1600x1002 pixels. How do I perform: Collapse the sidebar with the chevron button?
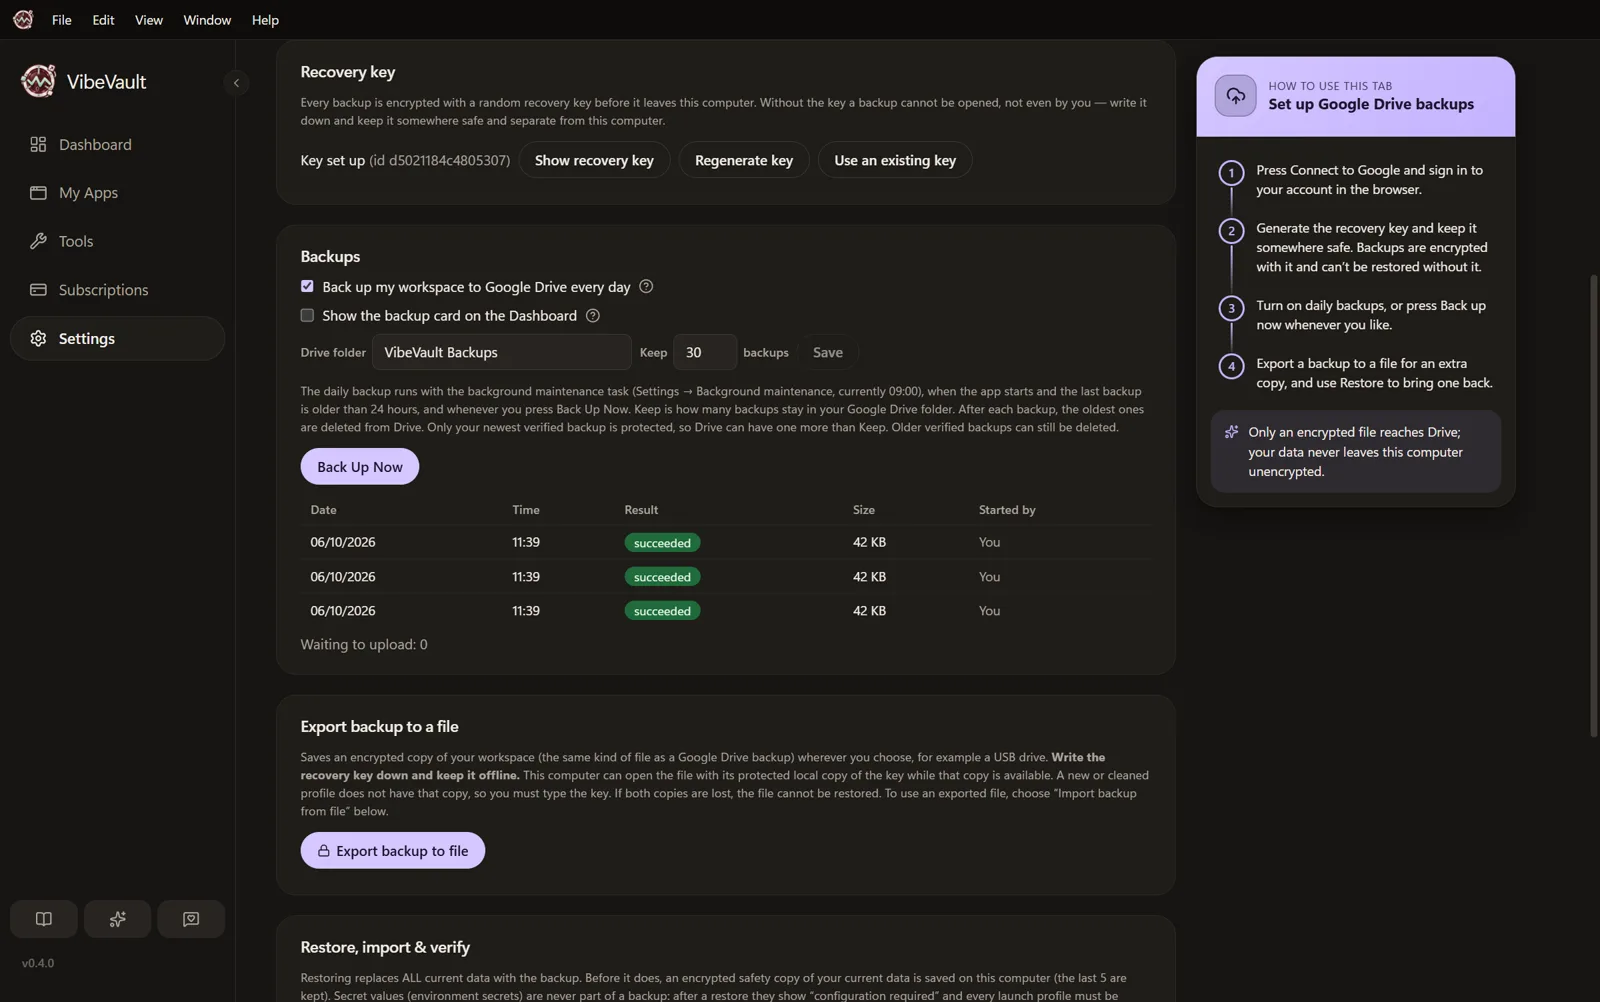point(236,83)
